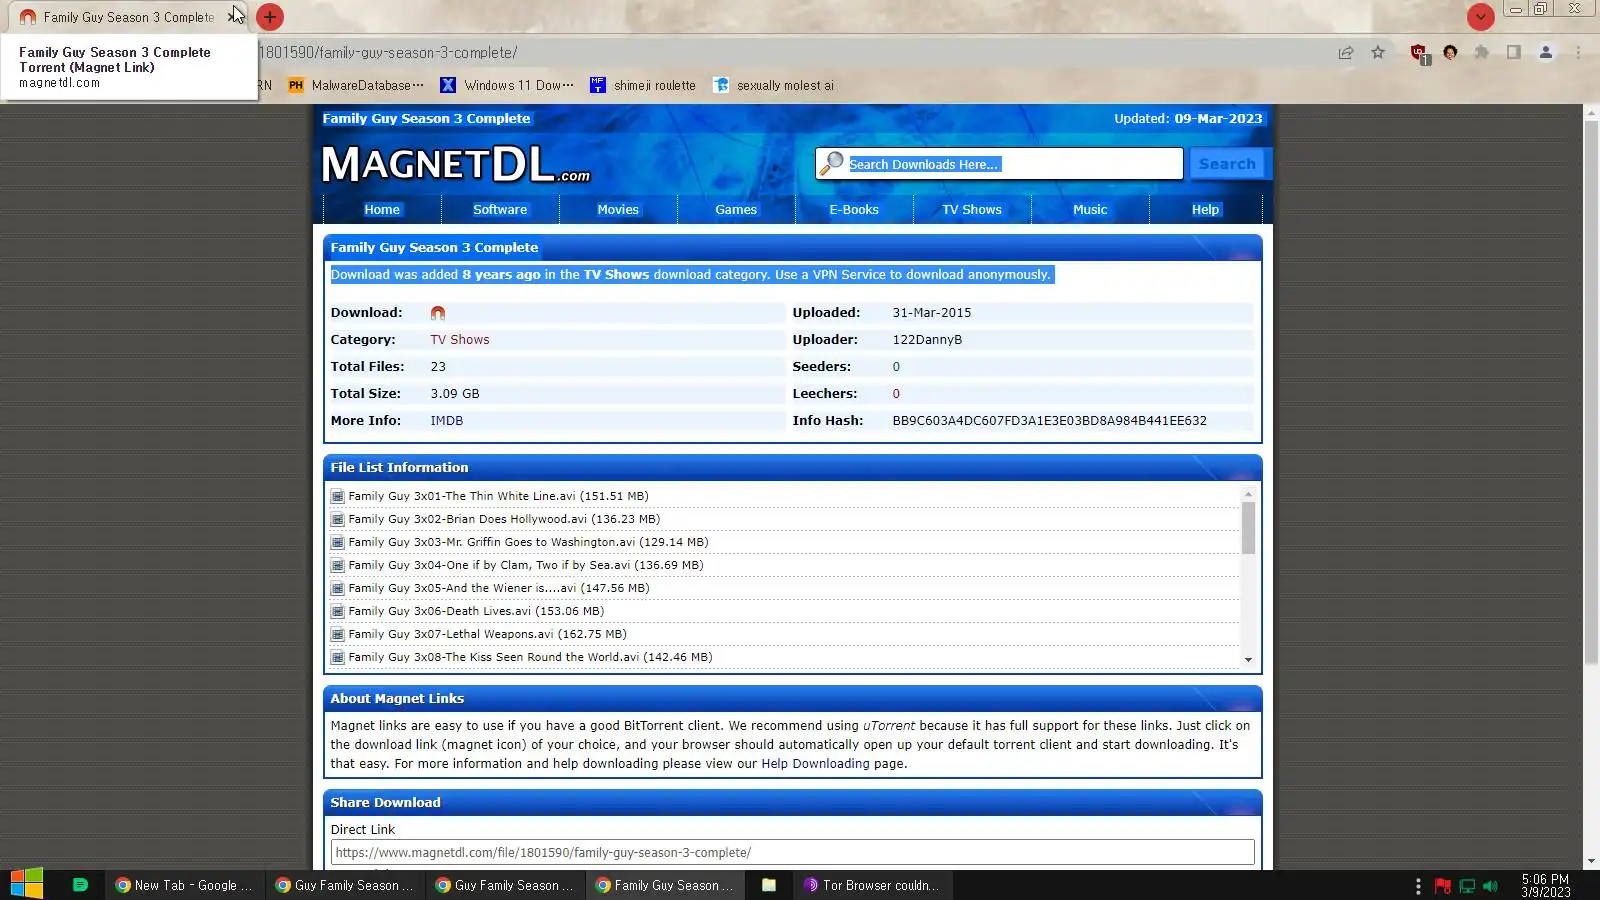Click the face avatar extension icon
The height and width of the screenshot is (900, 1600).
[1450, 53]
